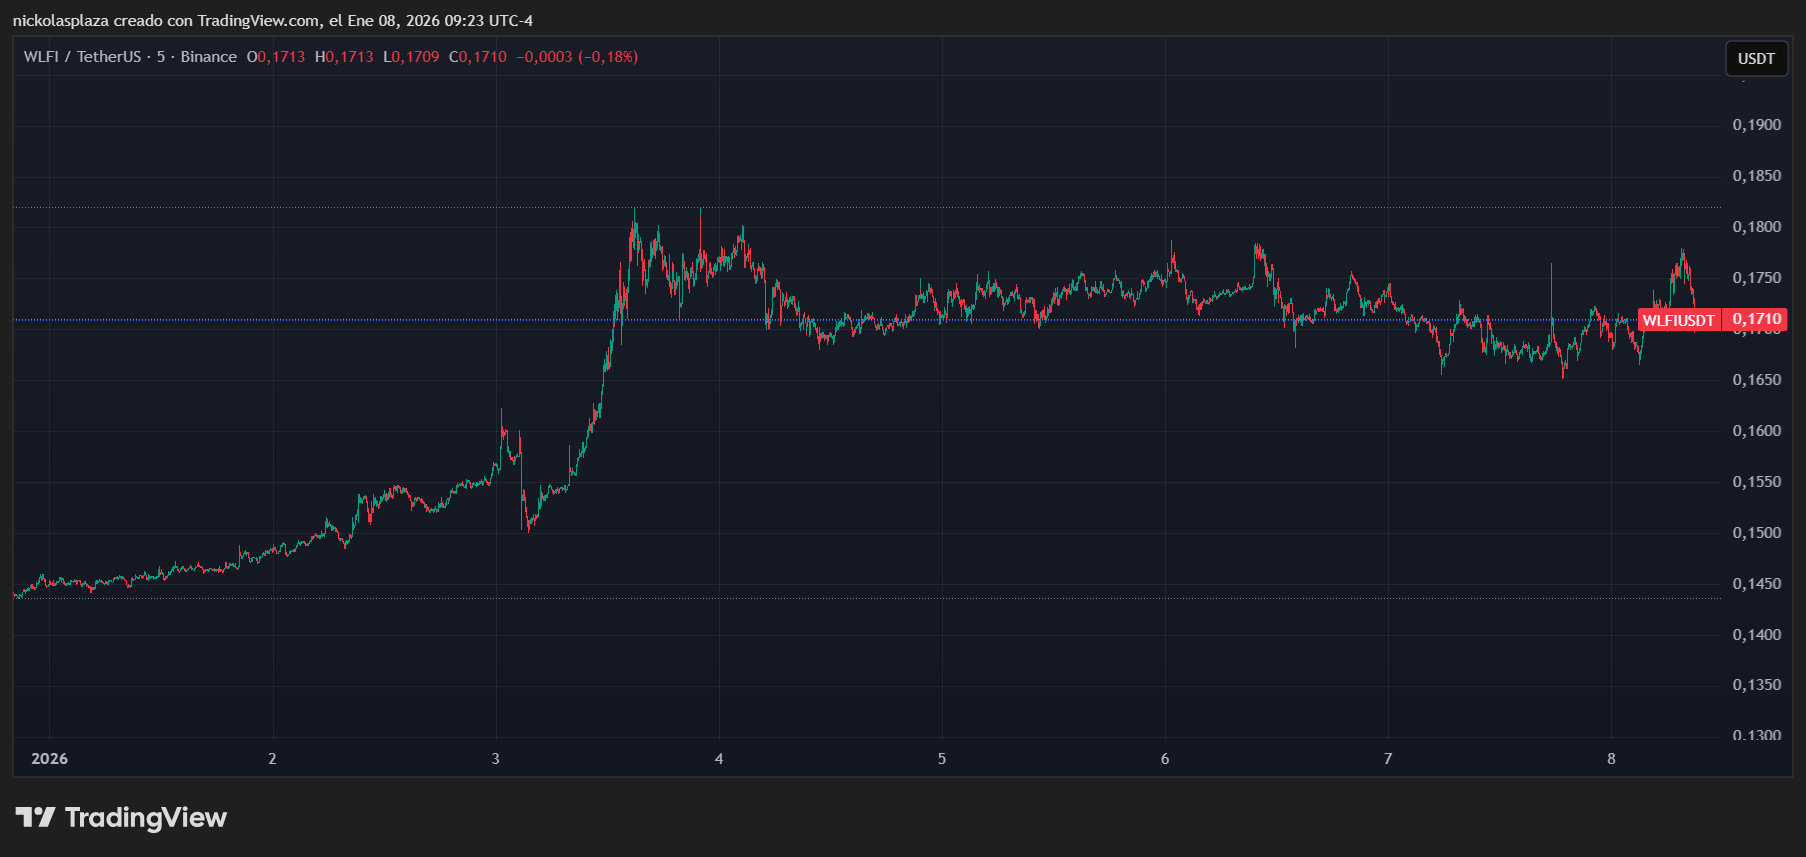This screenshot has height=857, width=1806.
Task: Select day 4 on the time axis
Action: coord(718,758)
